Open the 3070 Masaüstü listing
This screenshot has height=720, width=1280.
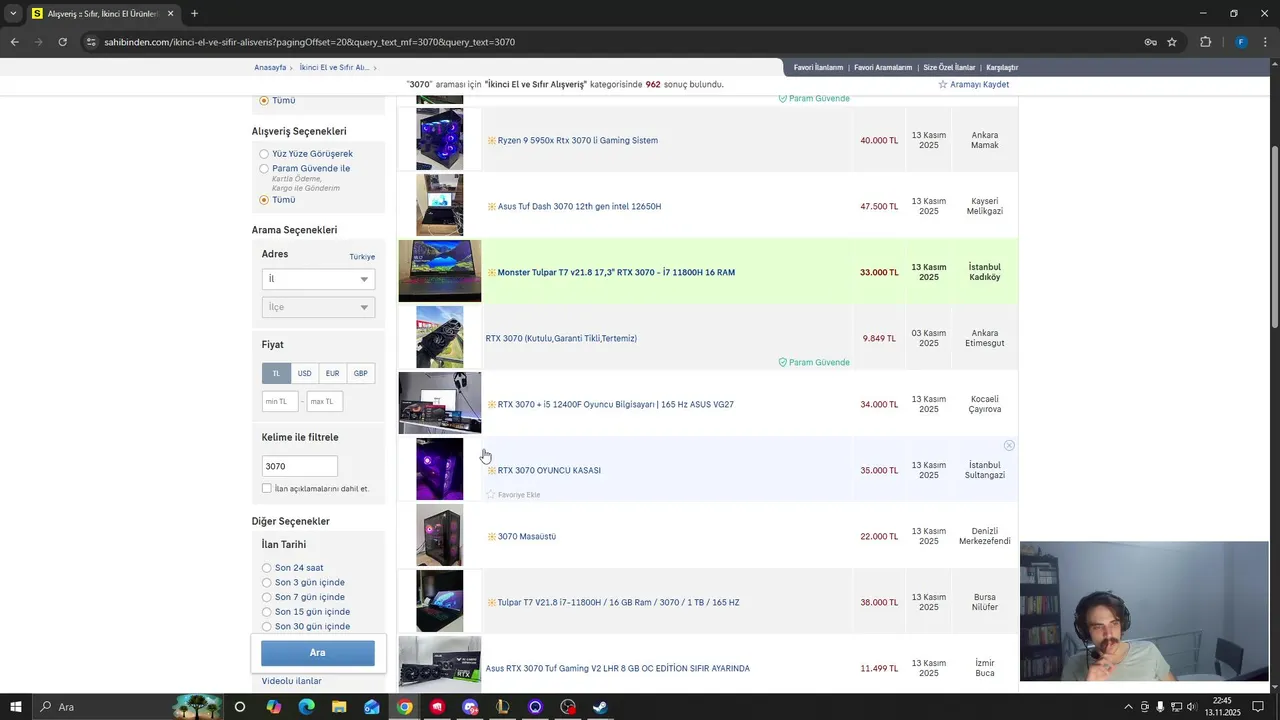click(x=526, y=536)
